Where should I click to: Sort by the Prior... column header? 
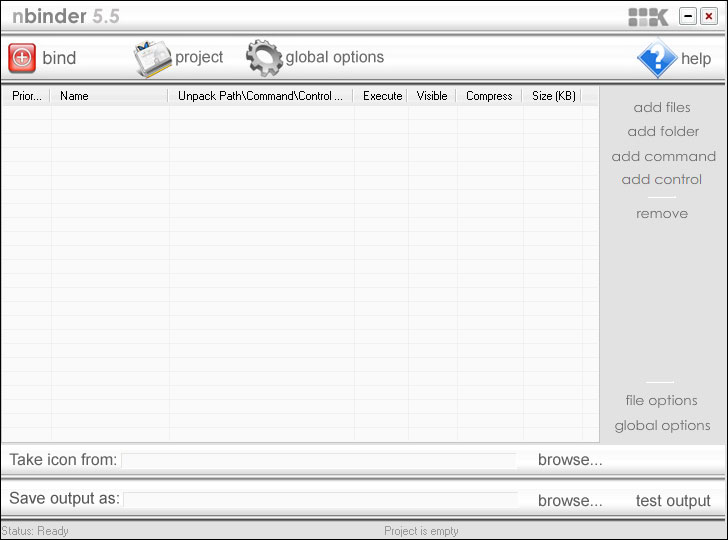(26, 96)
